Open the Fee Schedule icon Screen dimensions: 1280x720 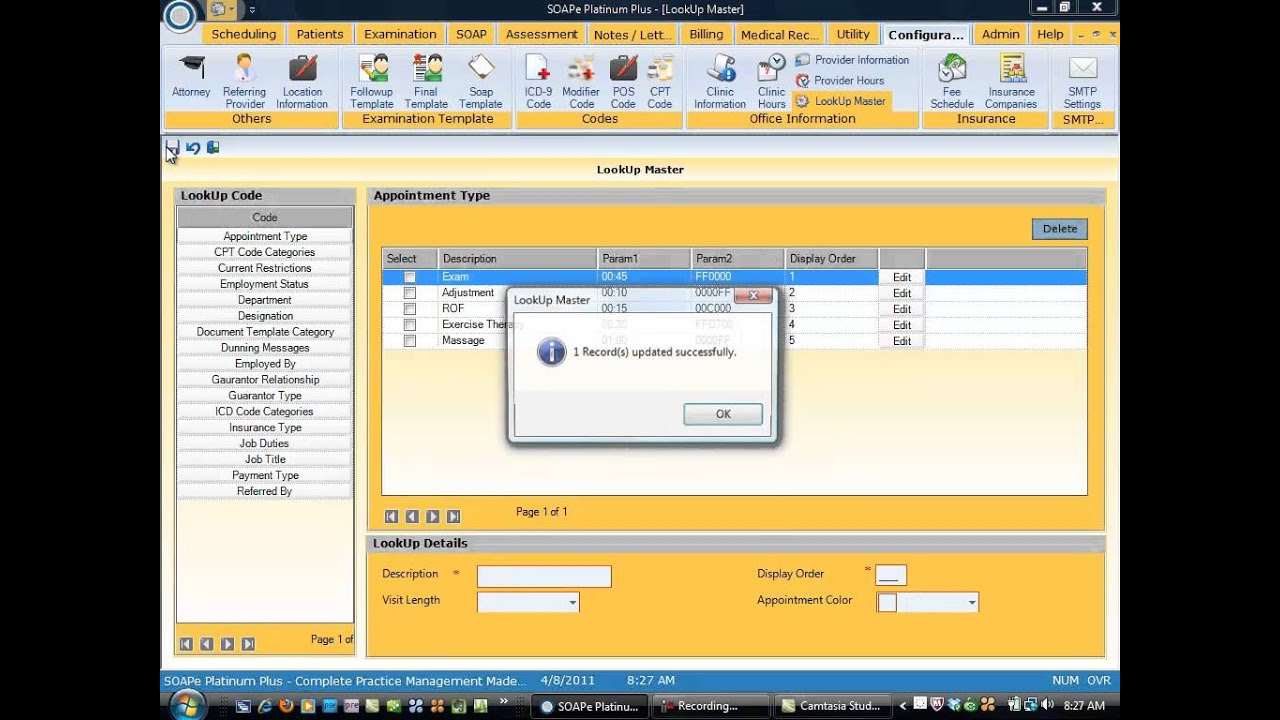(952, 82)
